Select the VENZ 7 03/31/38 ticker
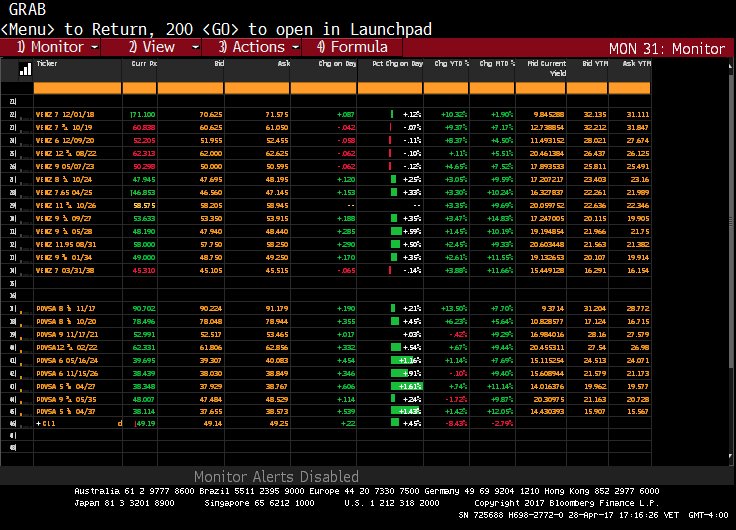 65,270
